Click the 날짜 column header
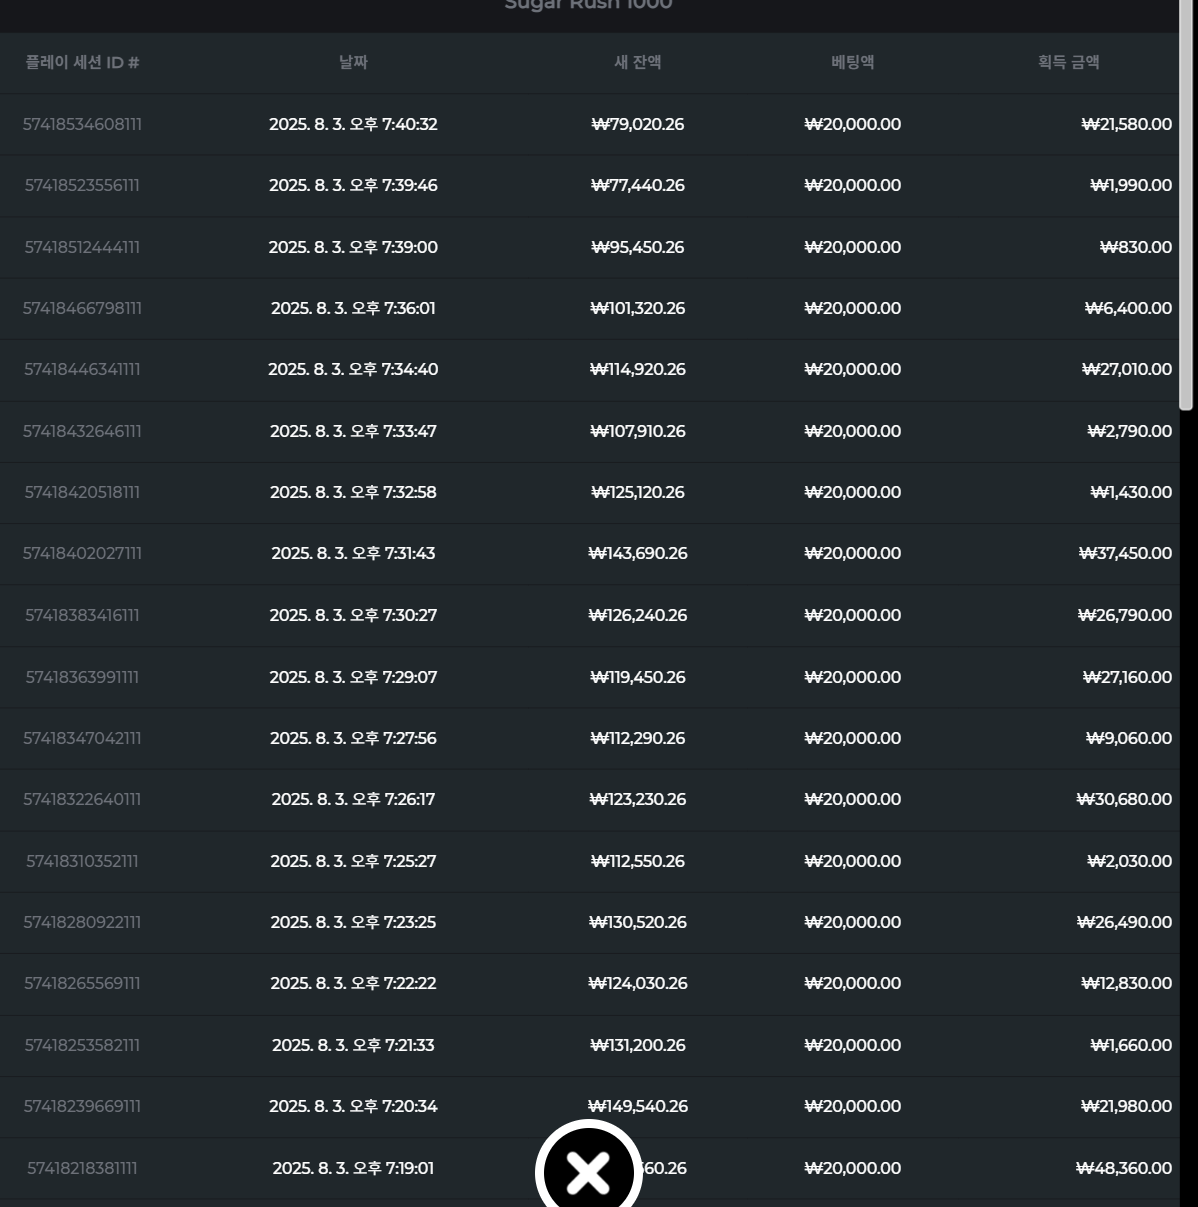The height and width of the screenshot is (1207, 1198). [x=353, y=62]
